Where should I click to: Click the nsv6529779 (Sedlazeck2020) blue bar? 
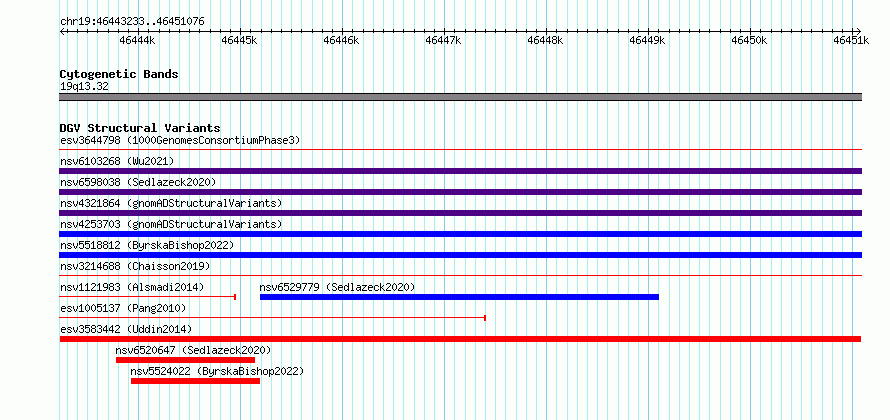click(x=459, y=297)
